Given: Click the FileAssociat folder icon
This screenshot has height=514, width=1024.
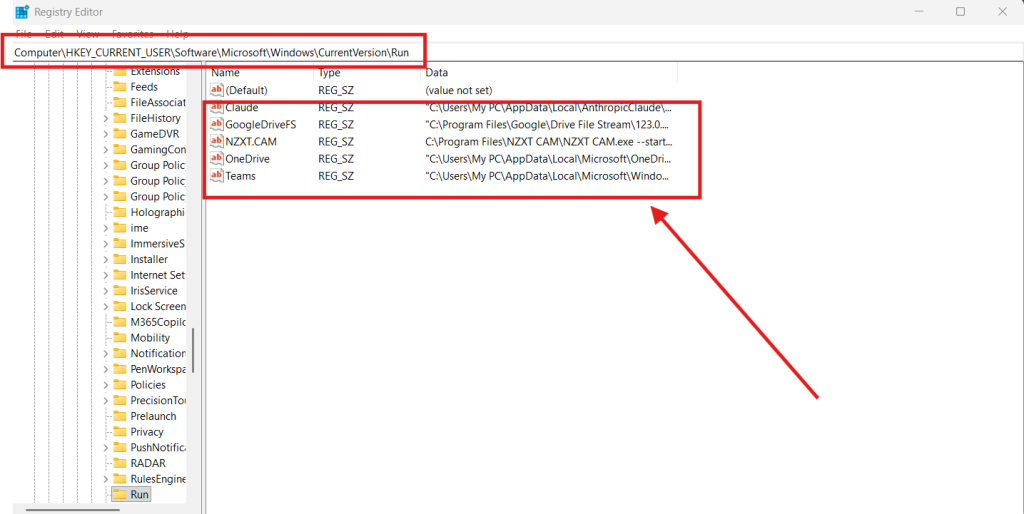Looking at the screenshot, I should coord(120,103).
